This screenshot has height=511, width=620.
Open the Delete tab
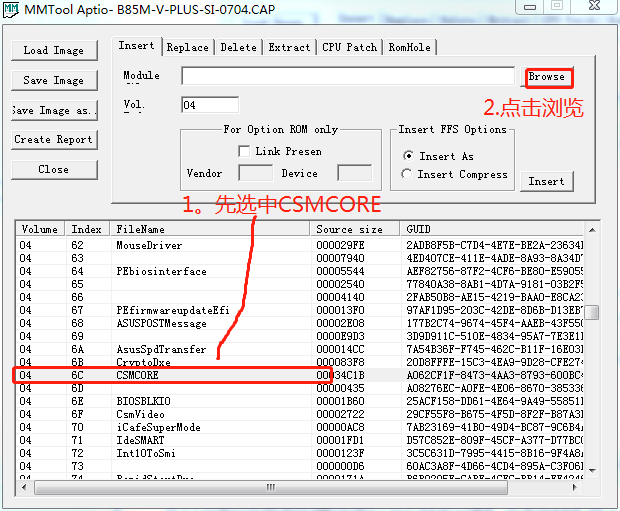238,47
